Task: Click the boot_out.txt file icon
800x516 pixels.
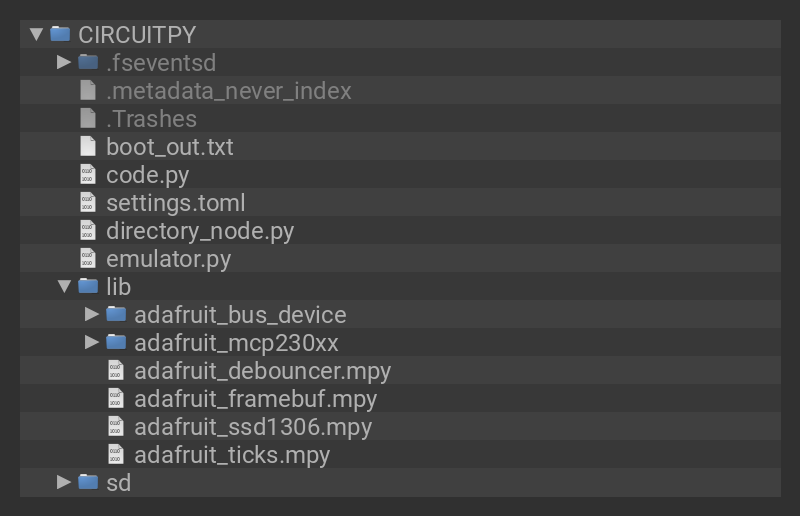Action: pyautogui.click(x=88, y=146)
